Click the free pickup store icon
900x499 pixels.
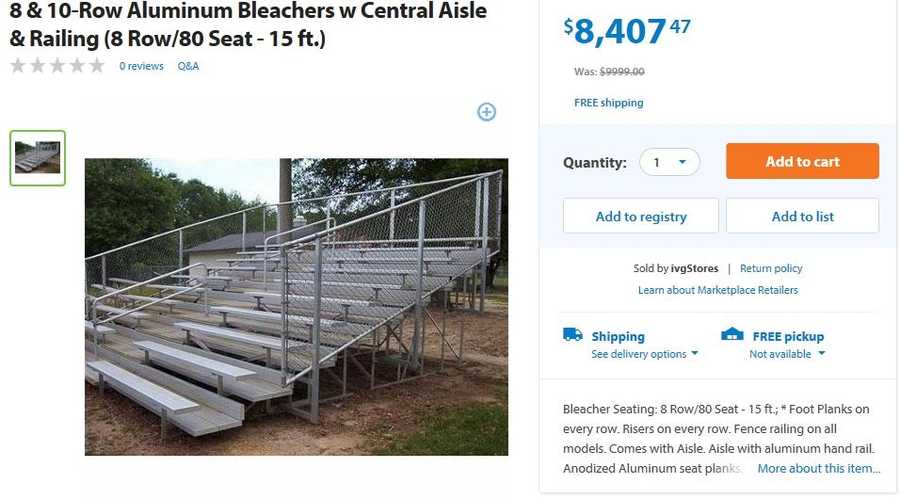point(732,335)
